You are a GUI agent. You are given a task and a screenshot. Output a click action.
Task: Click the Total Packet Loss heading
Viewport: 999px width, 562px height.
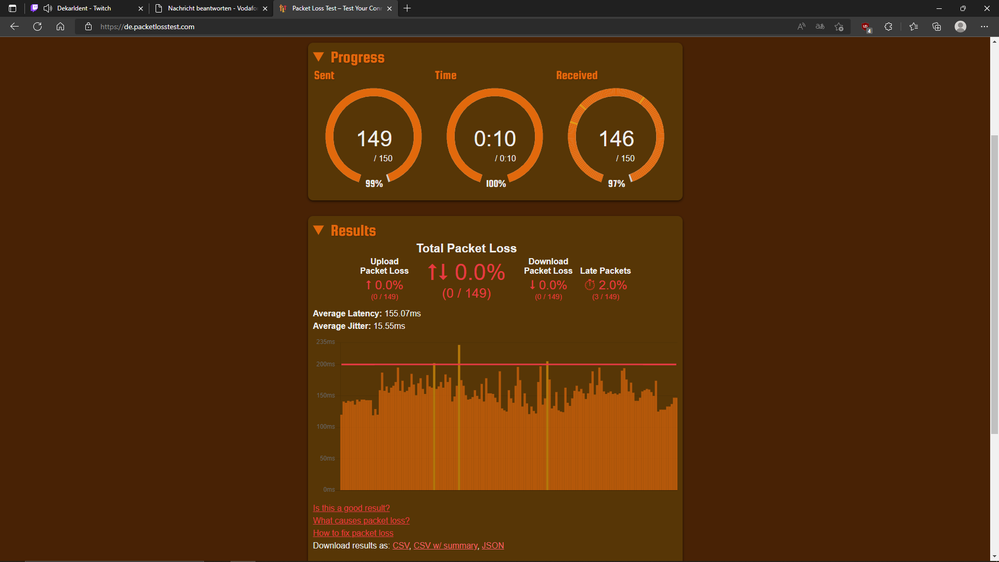coord(466,248)
